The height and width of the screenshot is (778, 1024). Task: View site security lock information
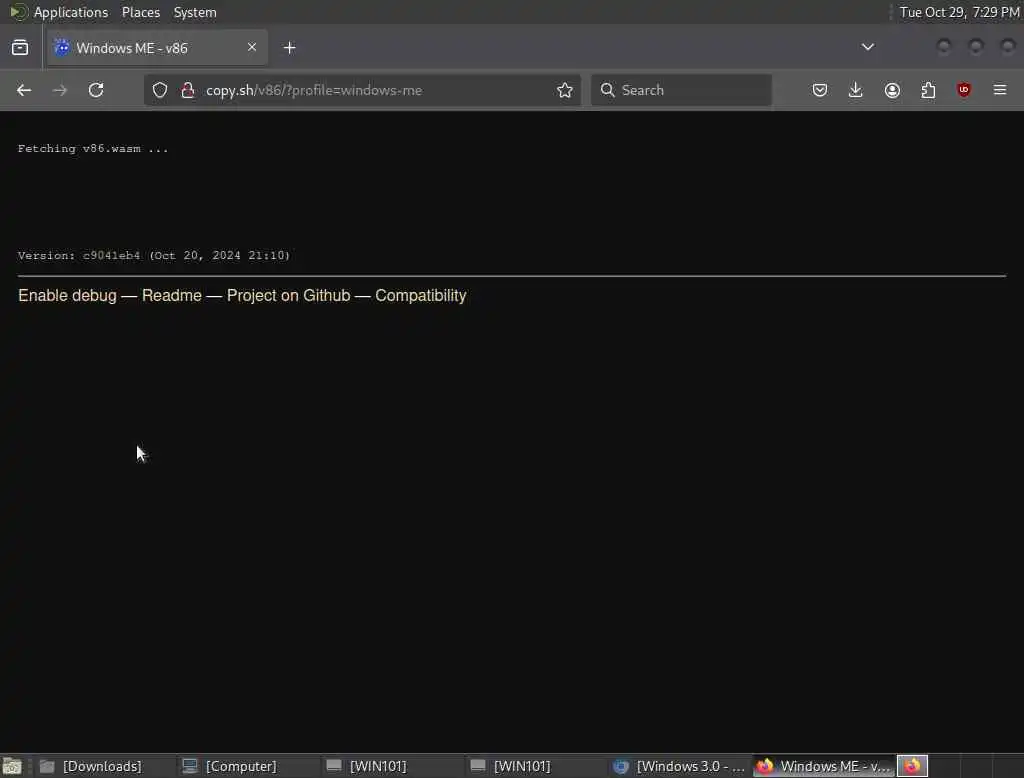tap(188, 90)
